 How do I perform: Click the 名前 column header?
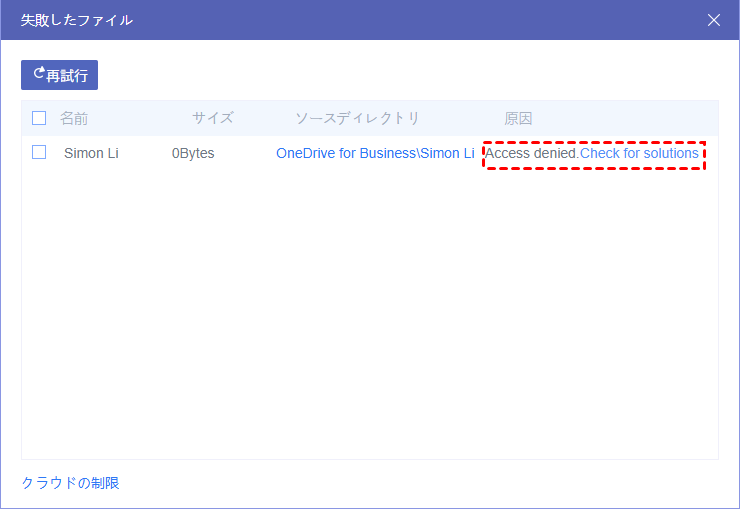pos(74,118)
